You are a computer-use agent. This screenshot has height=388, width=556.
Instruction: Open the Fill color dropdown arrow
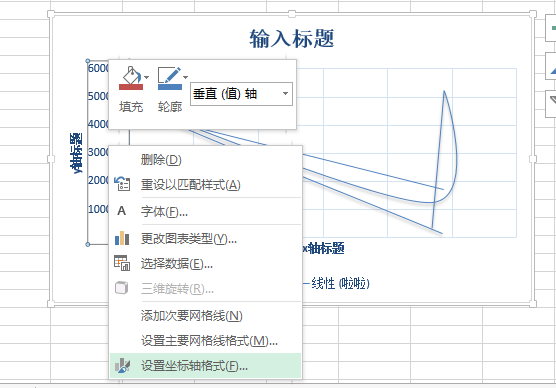(146, 77)
